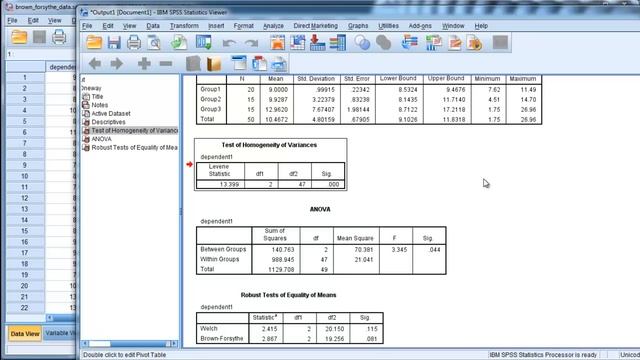Select Oneway node in outline tree
Viewport: 640px width, 360px height.
(x=91, y=88)
